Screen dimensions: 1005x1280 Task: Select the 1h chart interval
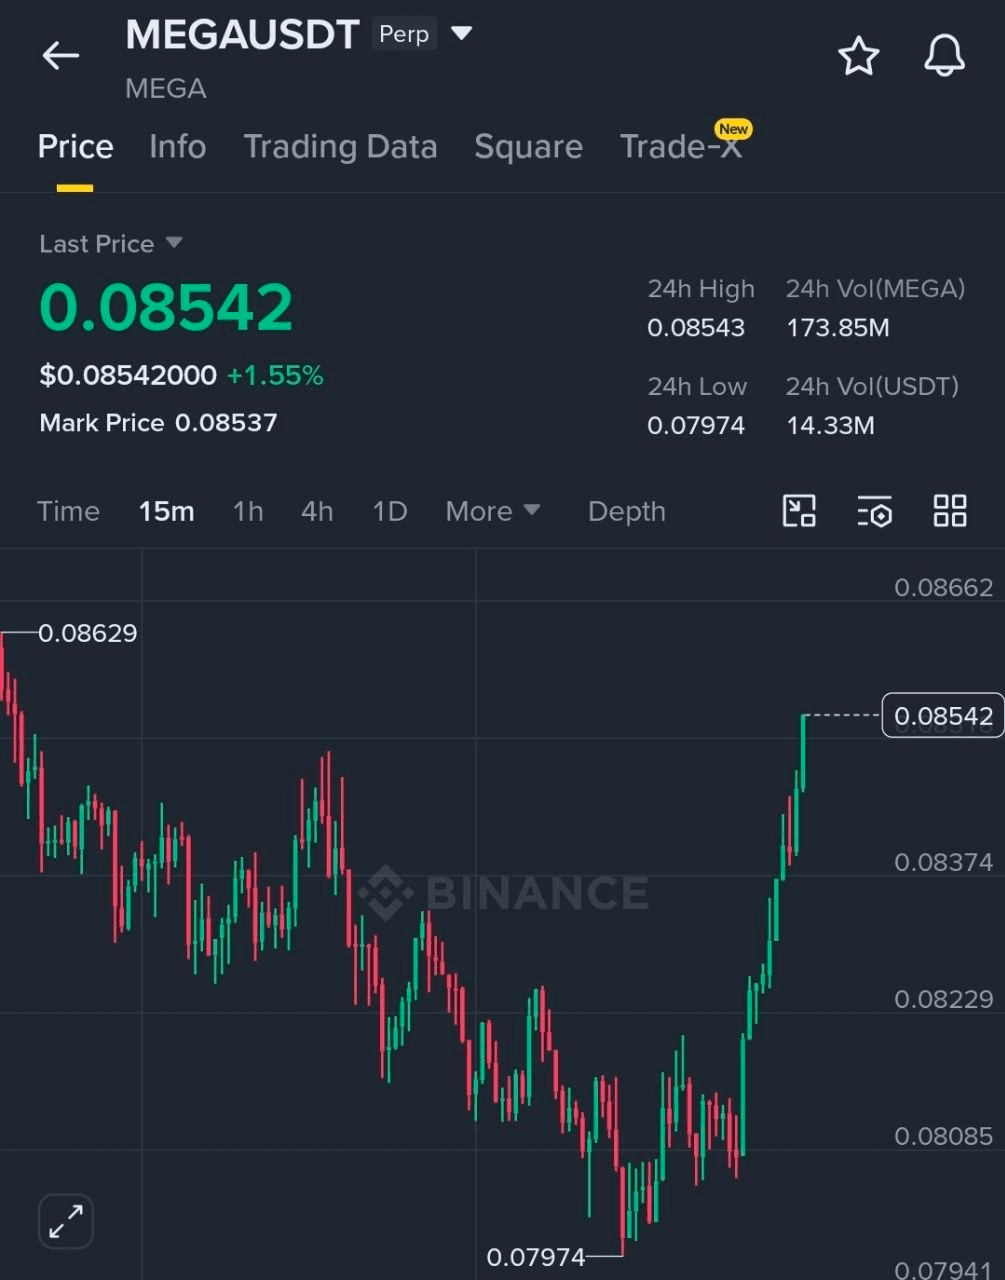pos(248,511)
